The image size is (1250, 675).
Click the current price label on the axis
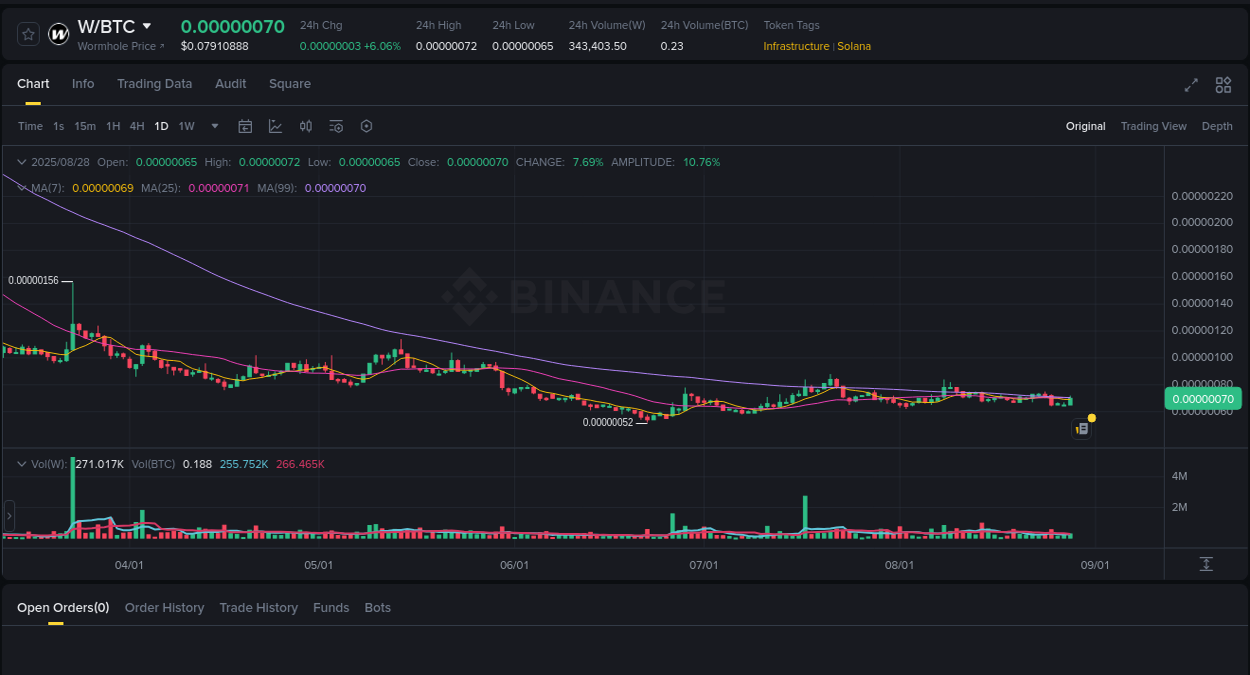tap(1202, 398)
